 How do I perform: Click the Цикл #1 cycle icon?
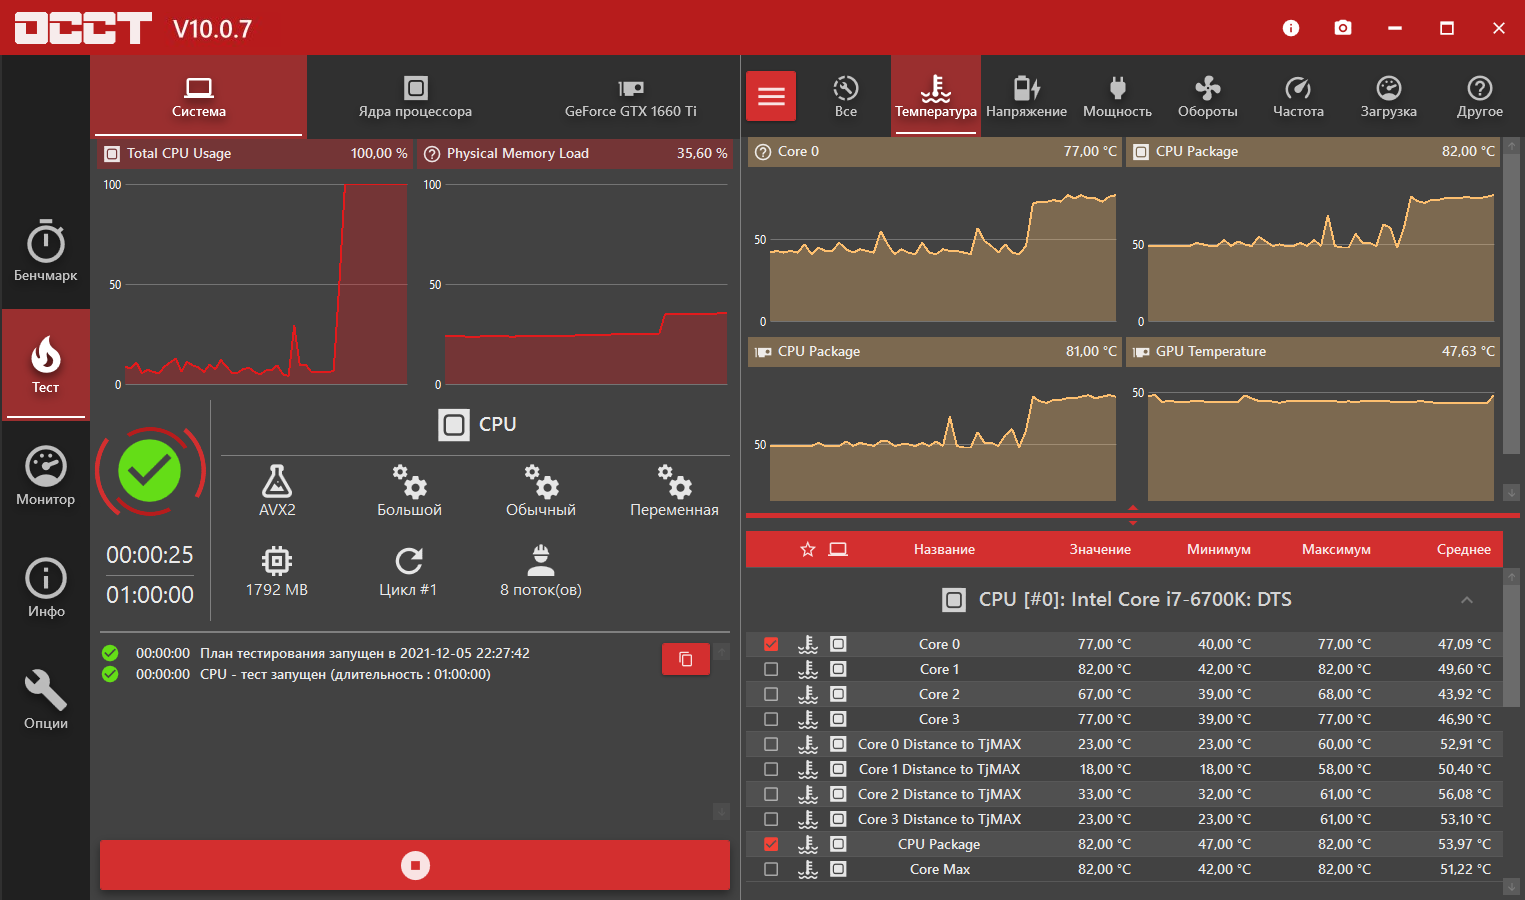[x=409, y=560]
